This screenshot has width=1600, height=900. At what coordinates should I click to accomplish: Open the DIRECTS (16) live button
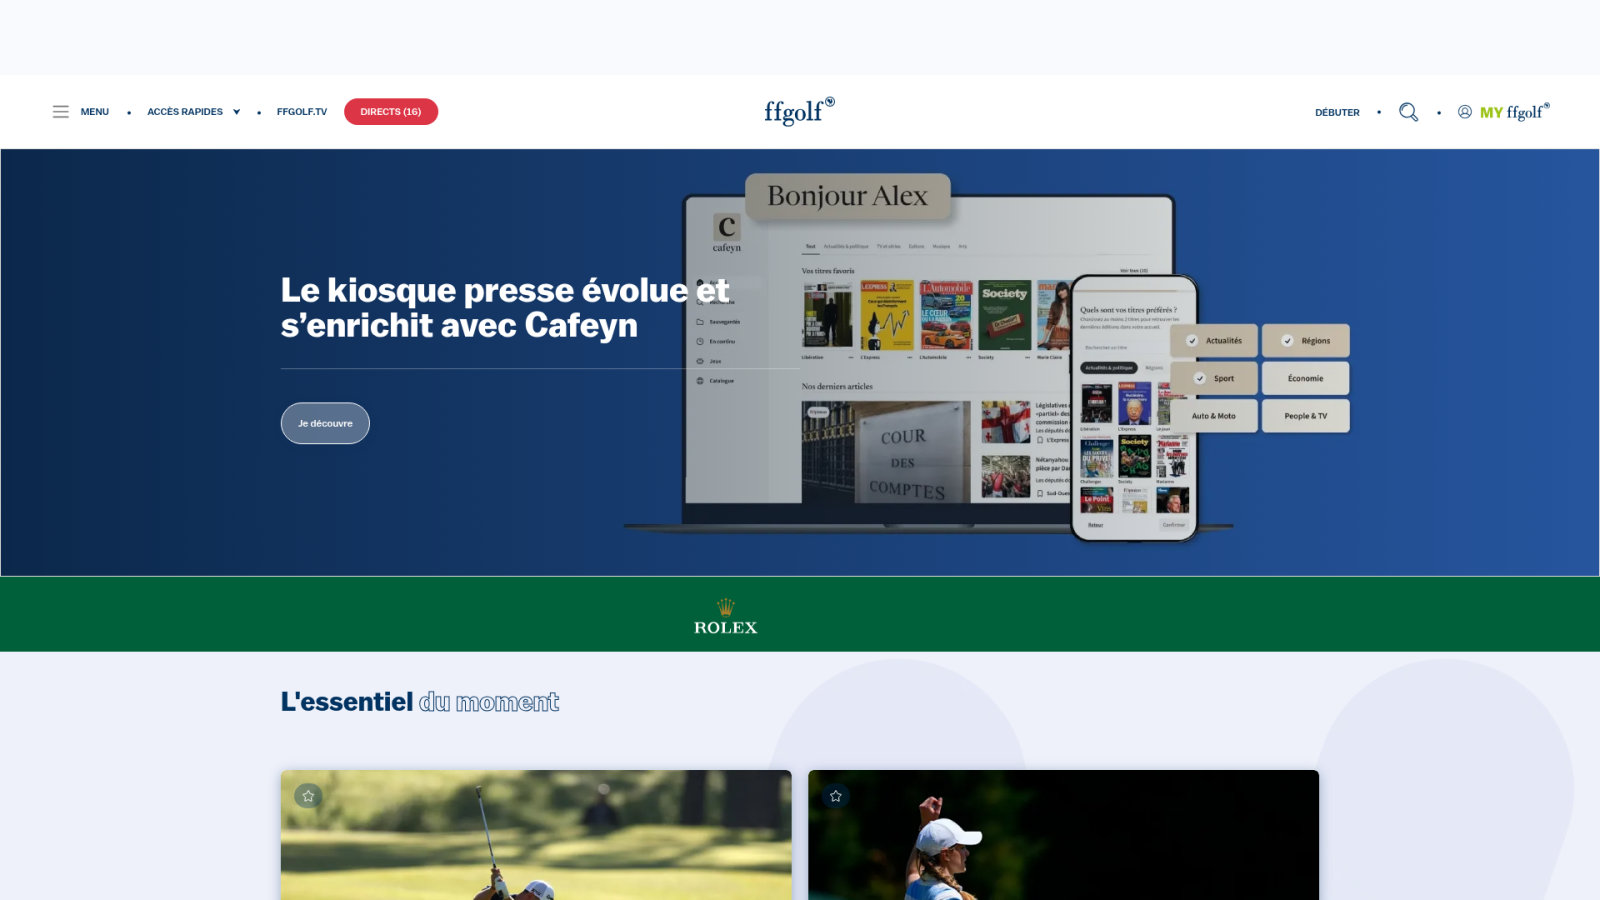(x=391, y=112)
